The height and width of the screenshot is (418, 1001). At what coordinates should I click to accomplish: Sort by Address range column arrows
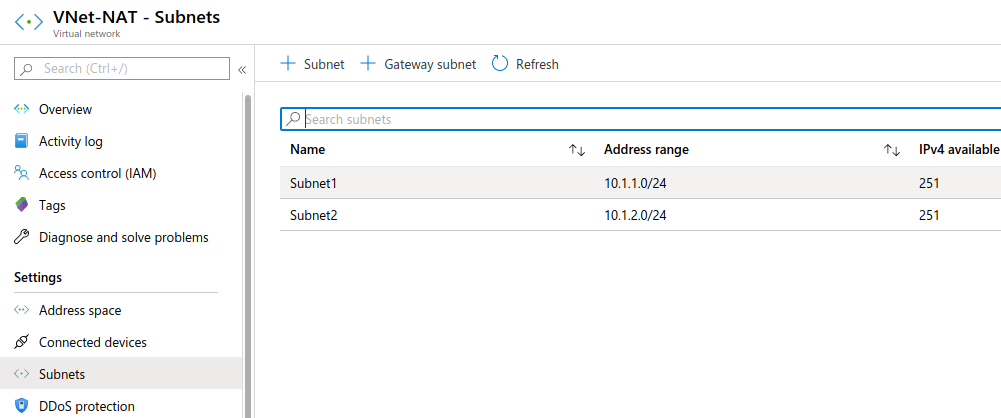pyautogui.click(x=892, y=150)
